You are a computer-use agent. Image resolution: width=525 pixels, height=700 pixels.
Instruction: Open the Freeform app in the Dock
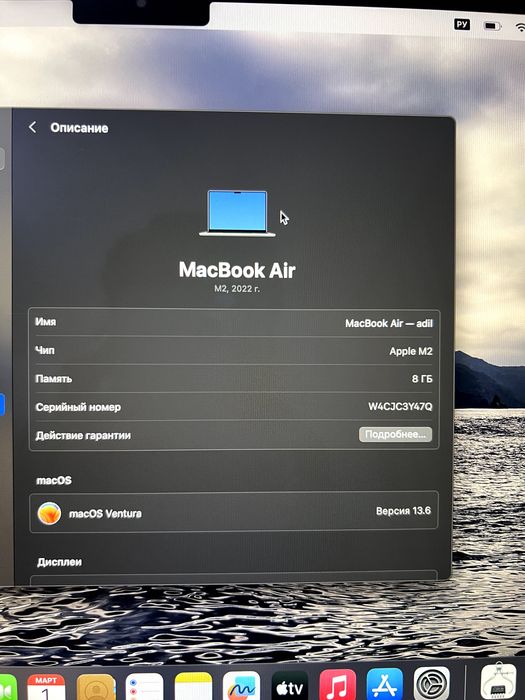coord(242,687)
